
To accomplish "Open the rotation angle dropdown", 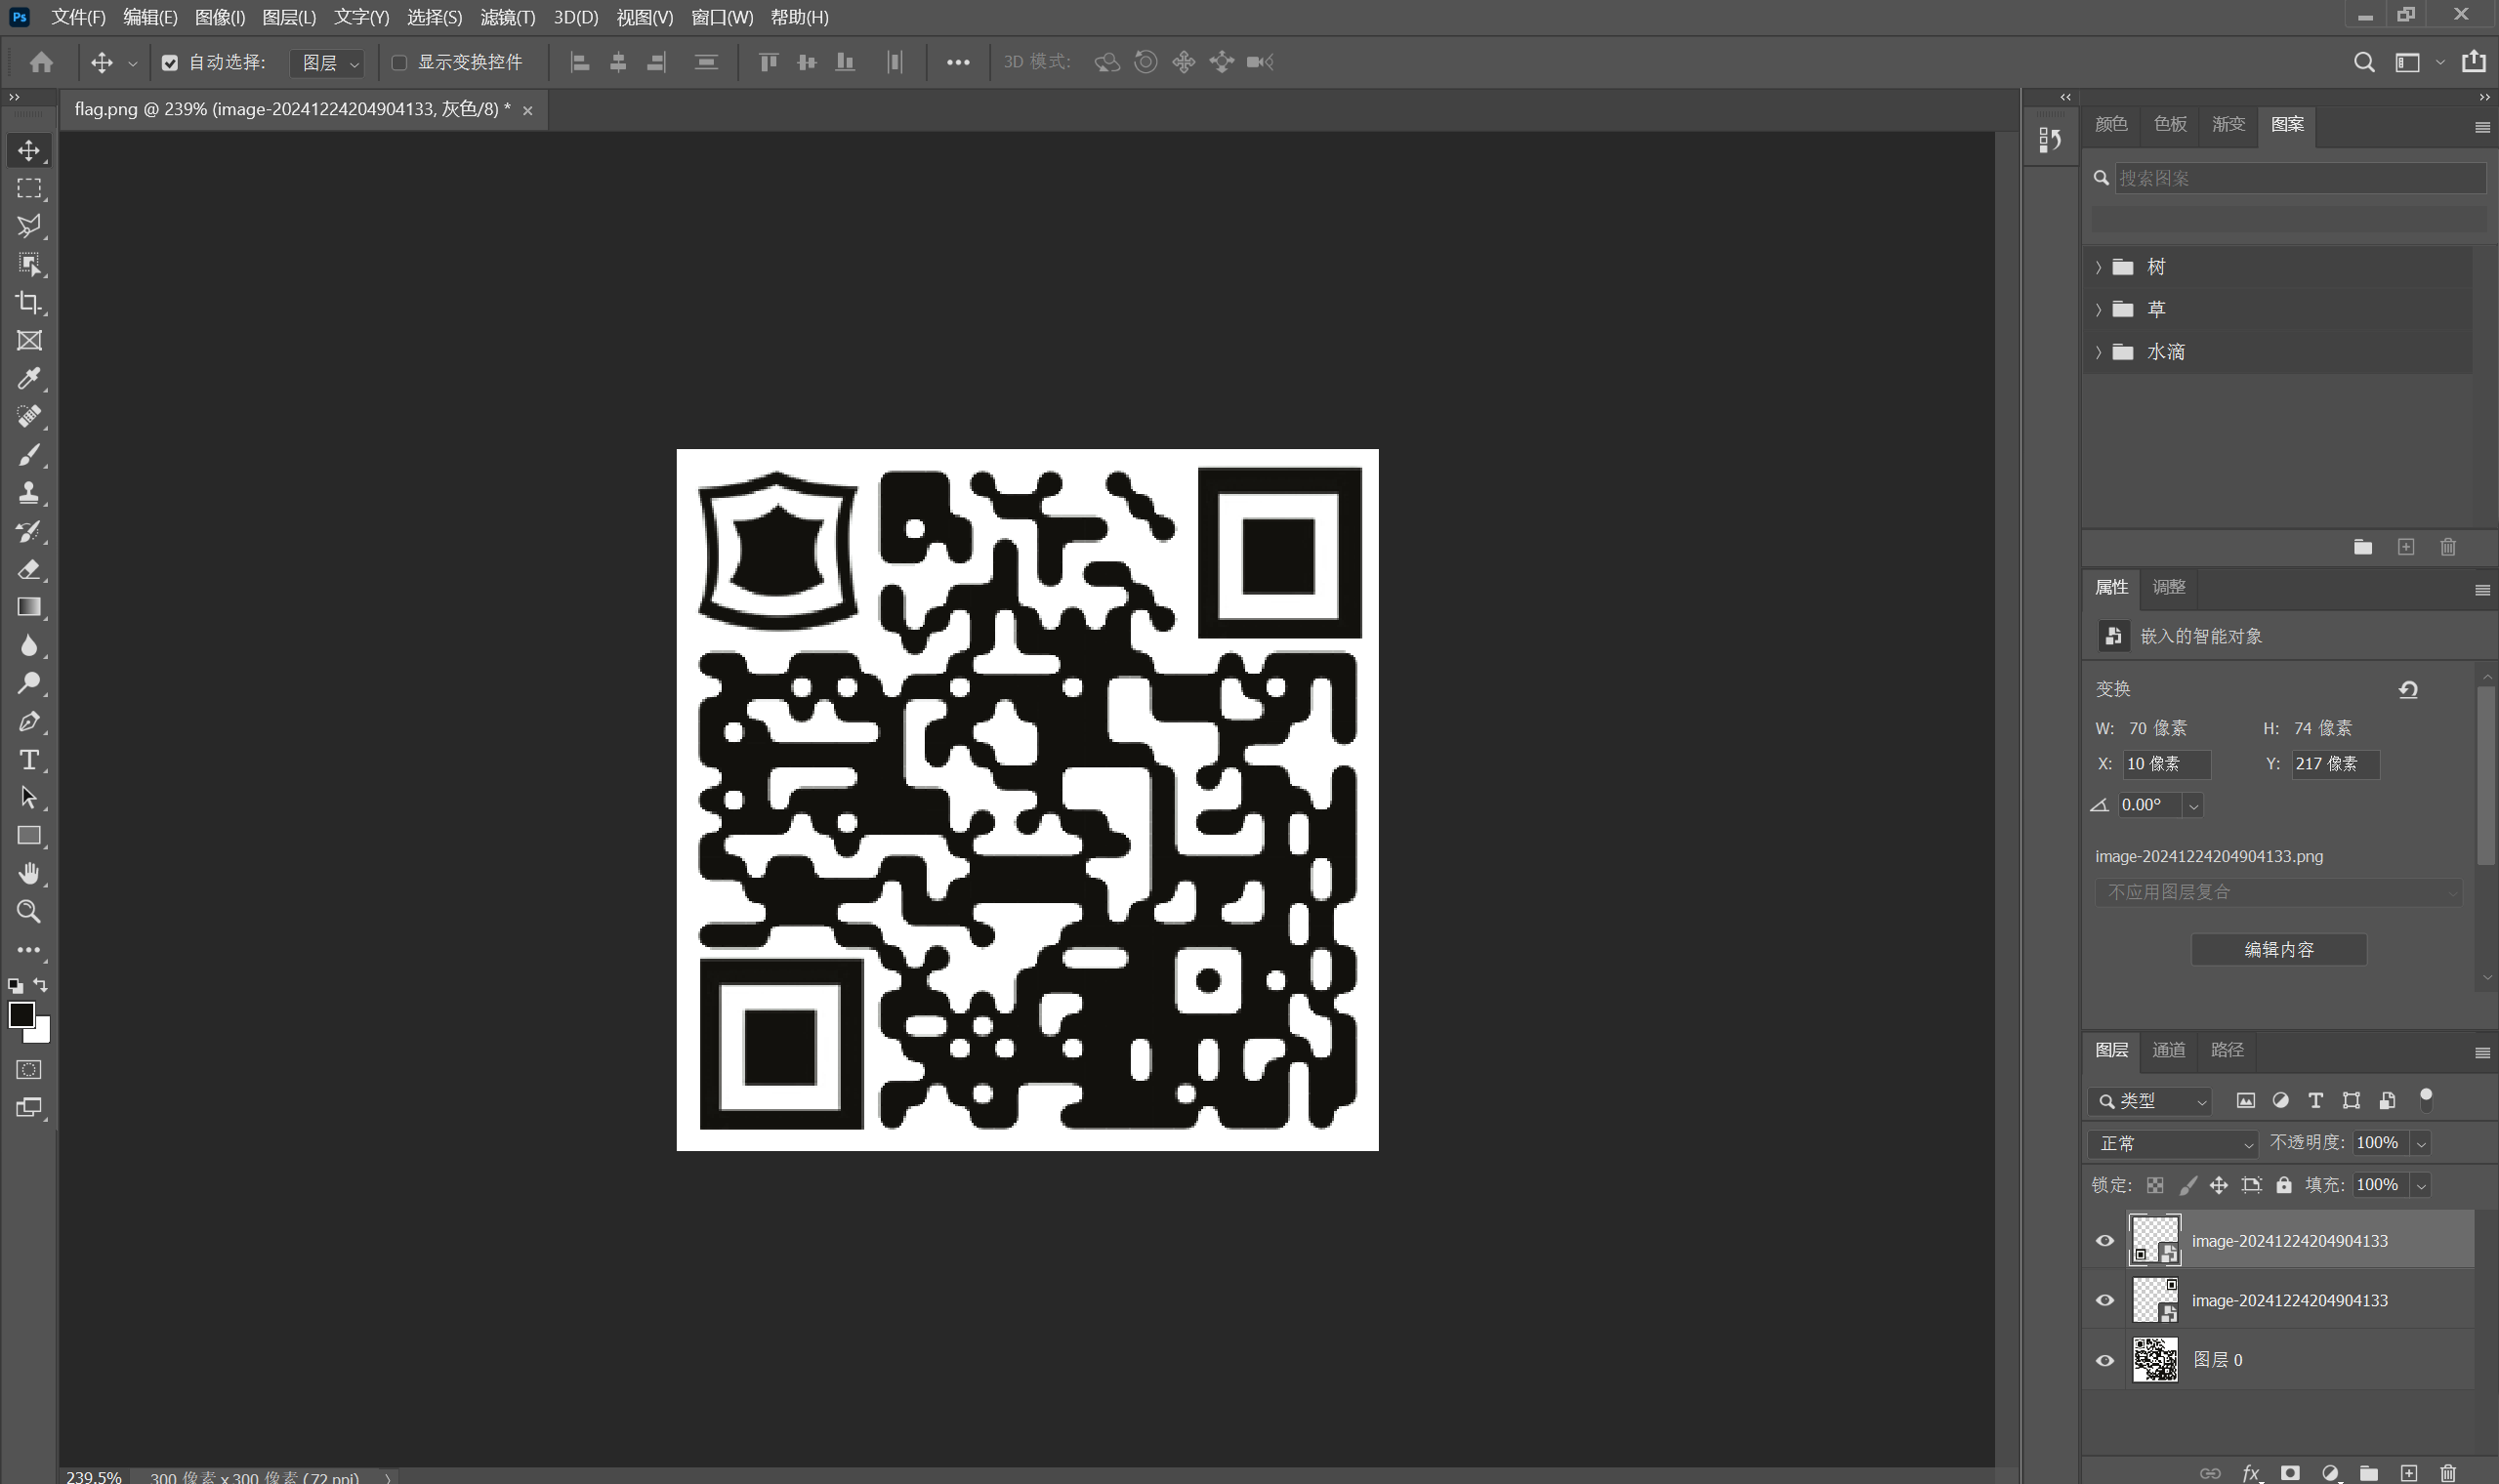I will pyautogui.click(x=2193, y=805).
